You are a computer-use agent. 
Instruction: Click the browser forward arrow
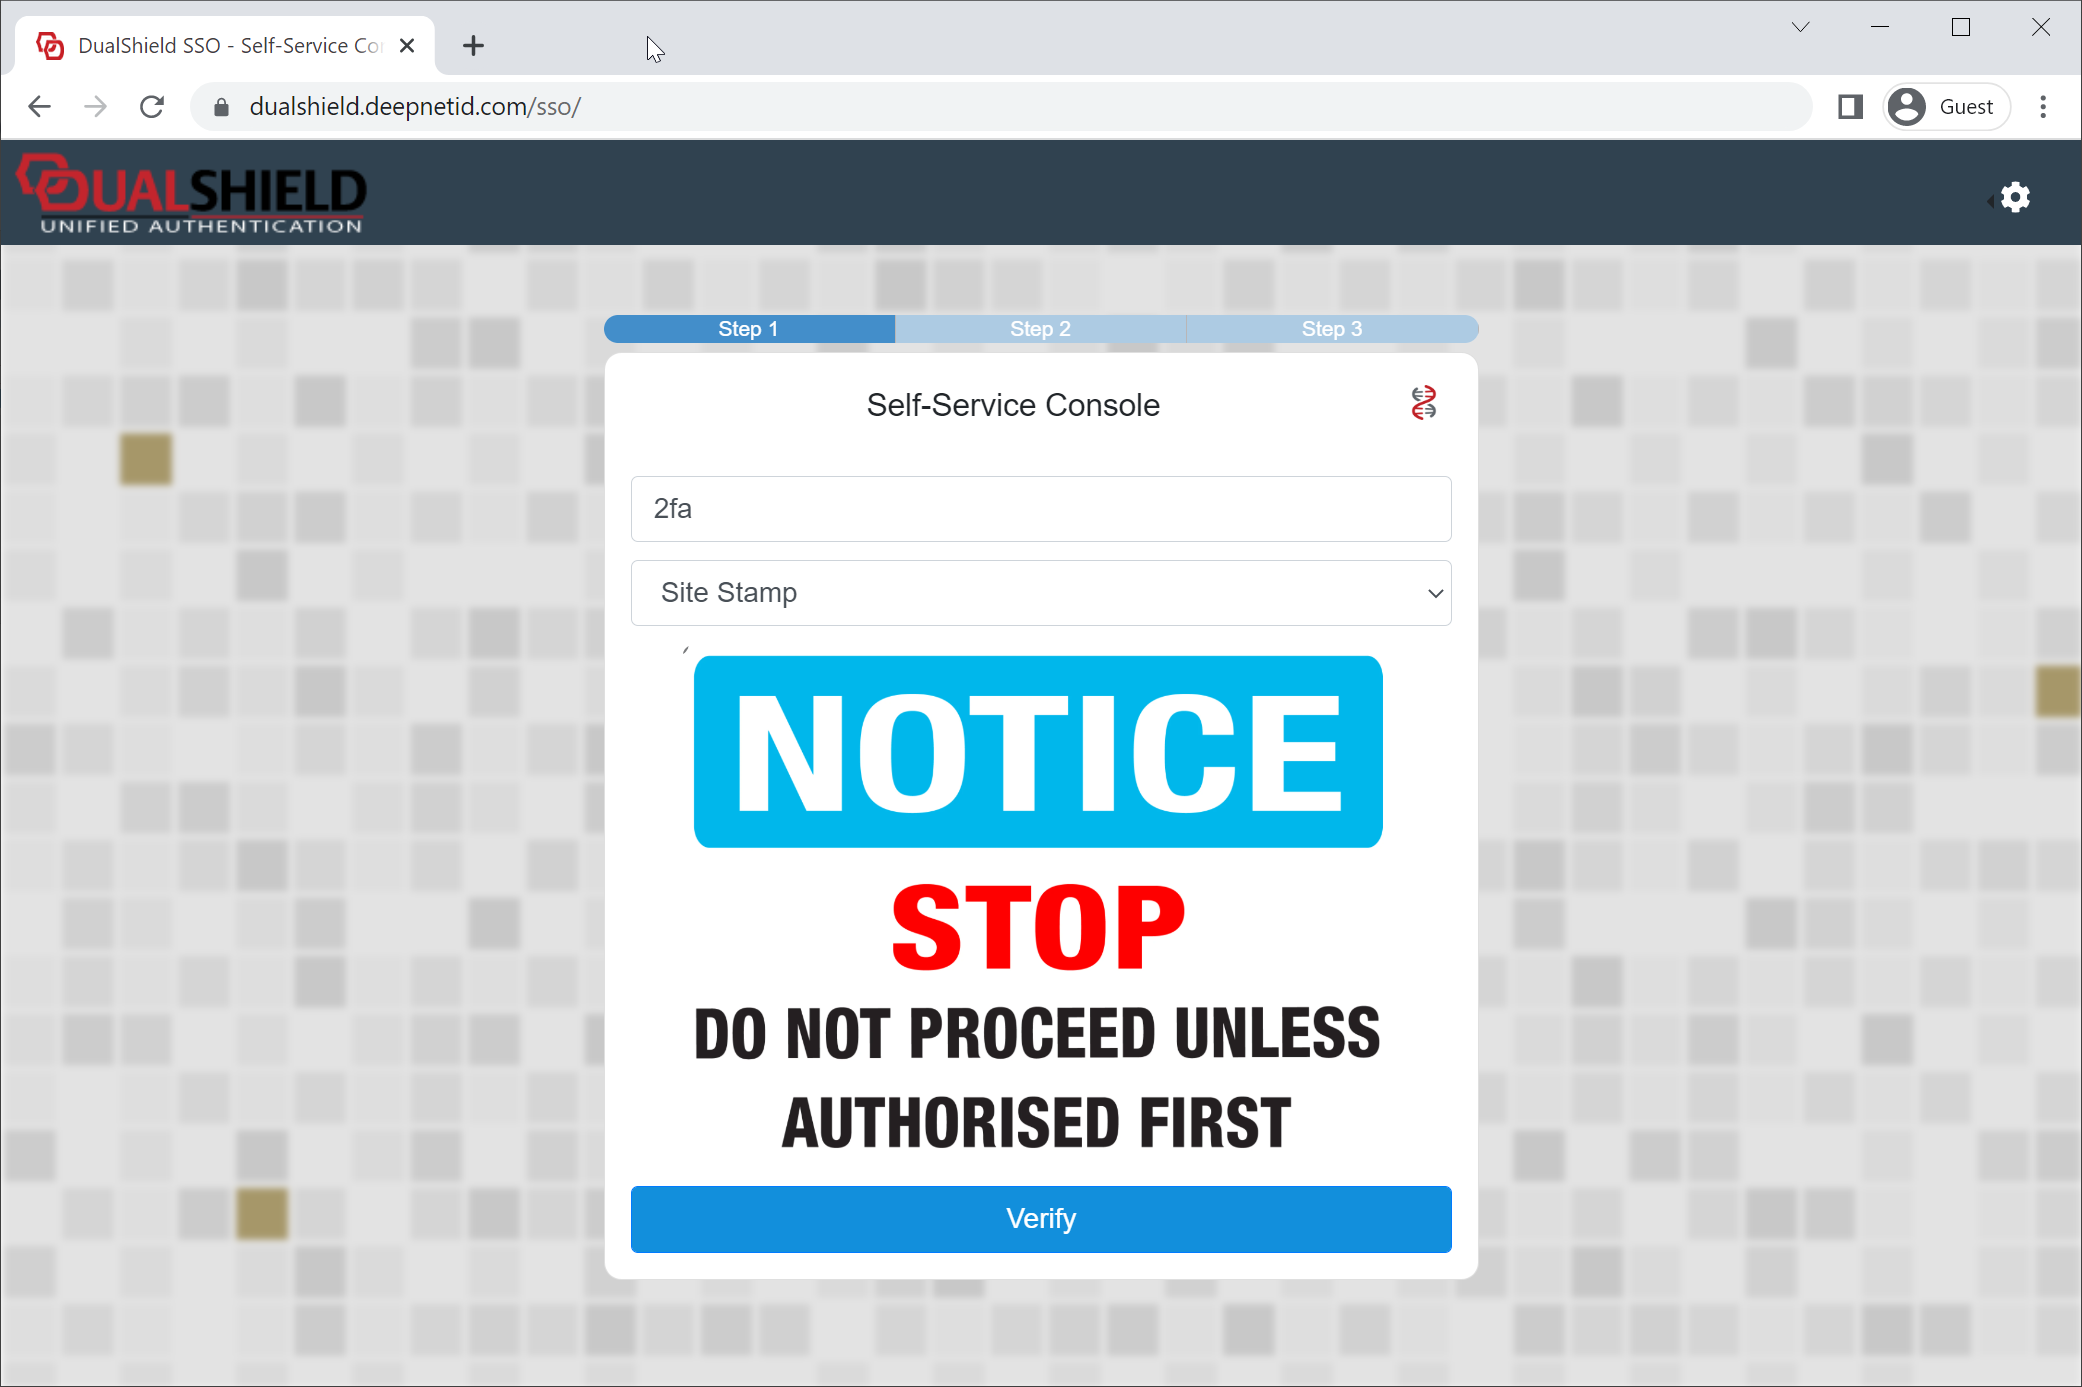(96, 107)
